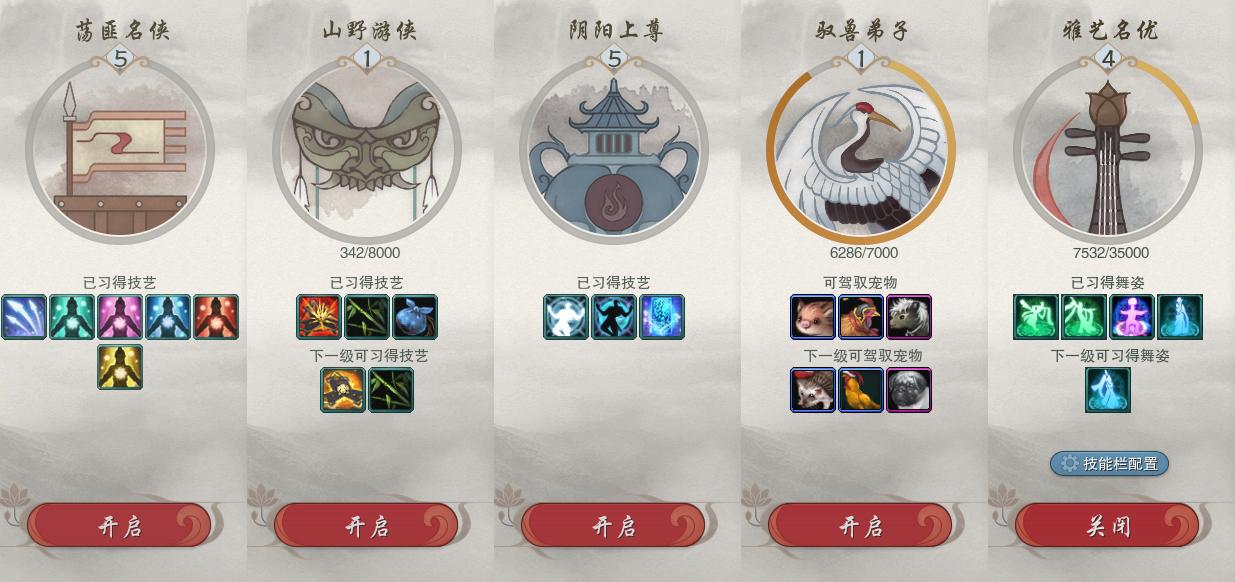Click the level 4 badge above 雅艺名优 emblem
The height and width of the screenshot is (582, 1235).
point(1108,59)
